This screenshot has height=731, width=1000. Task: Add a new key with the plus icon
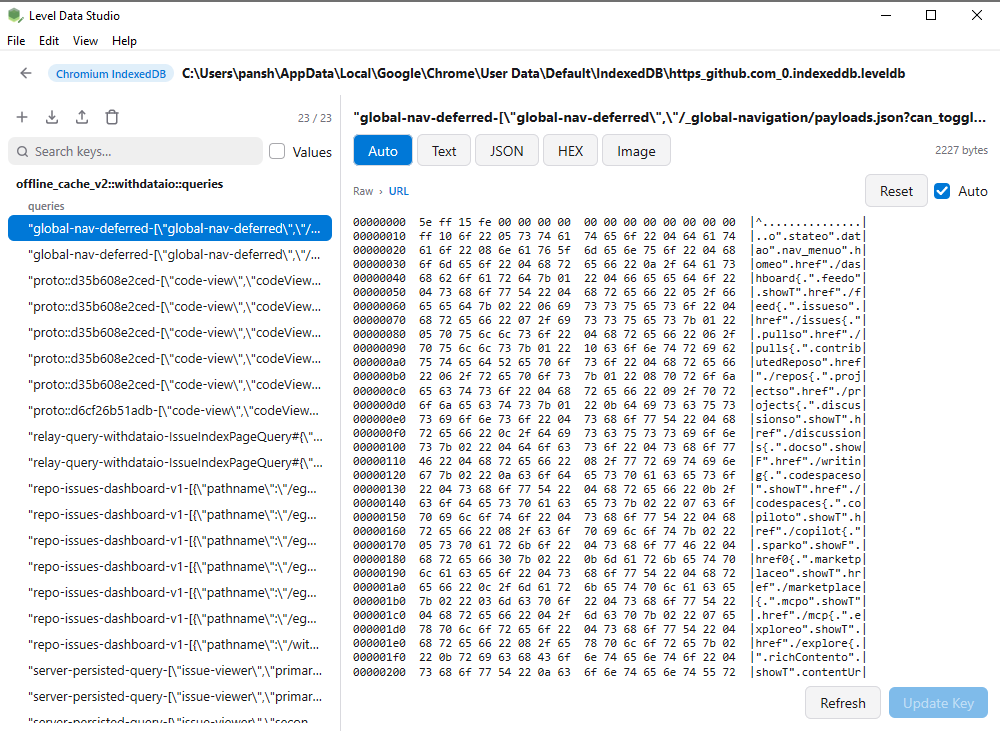pyautogui.click(x=22, y=117)
